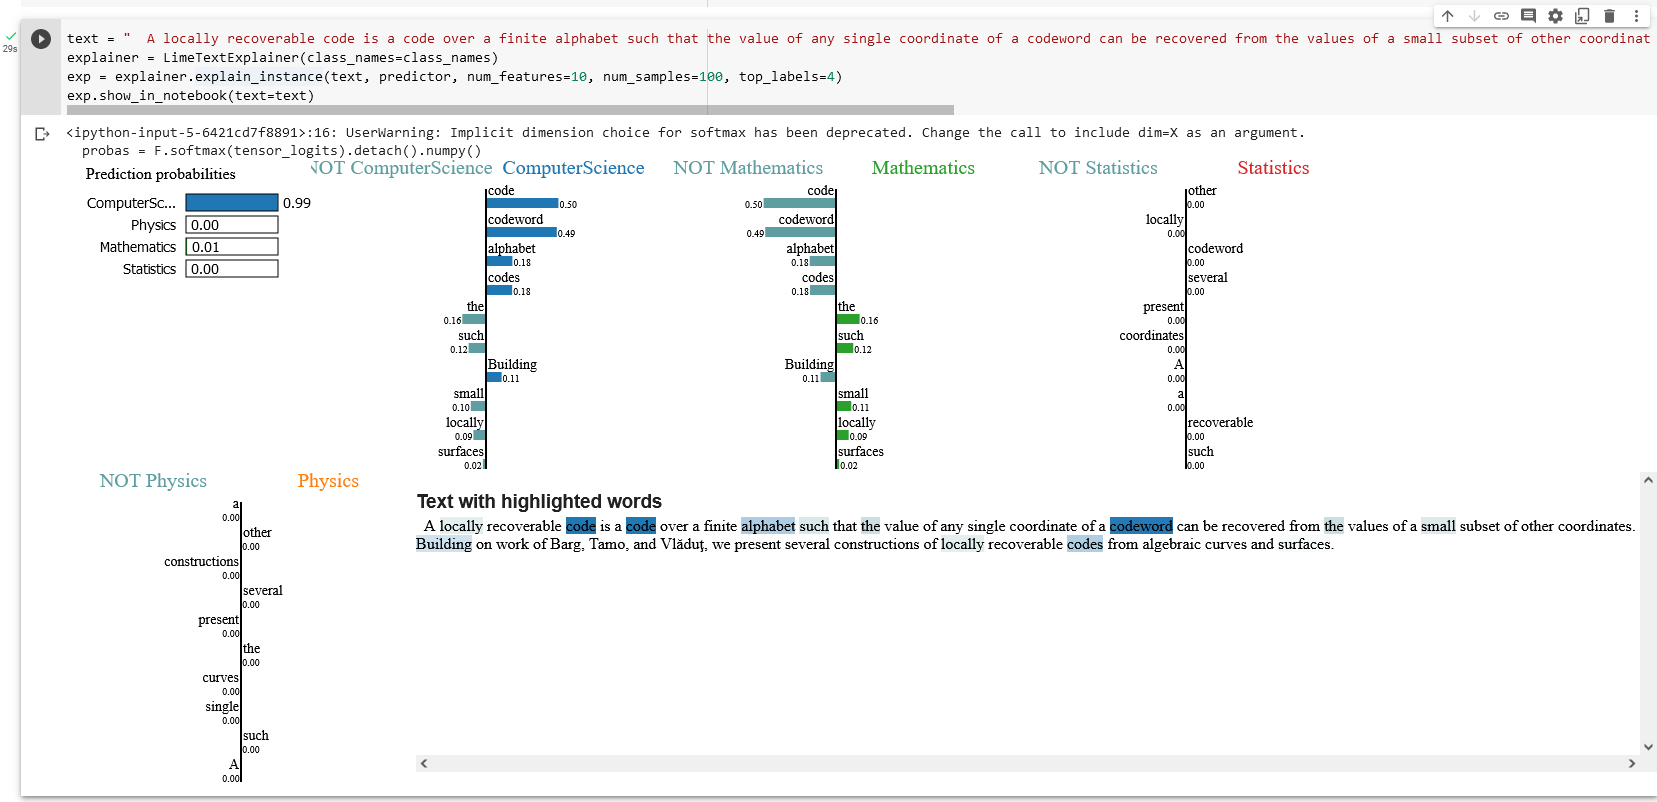The height and width of the screenshot is (802, 1657).
Task: Click the output actions icon beside the warning
Action: (42, 134)
